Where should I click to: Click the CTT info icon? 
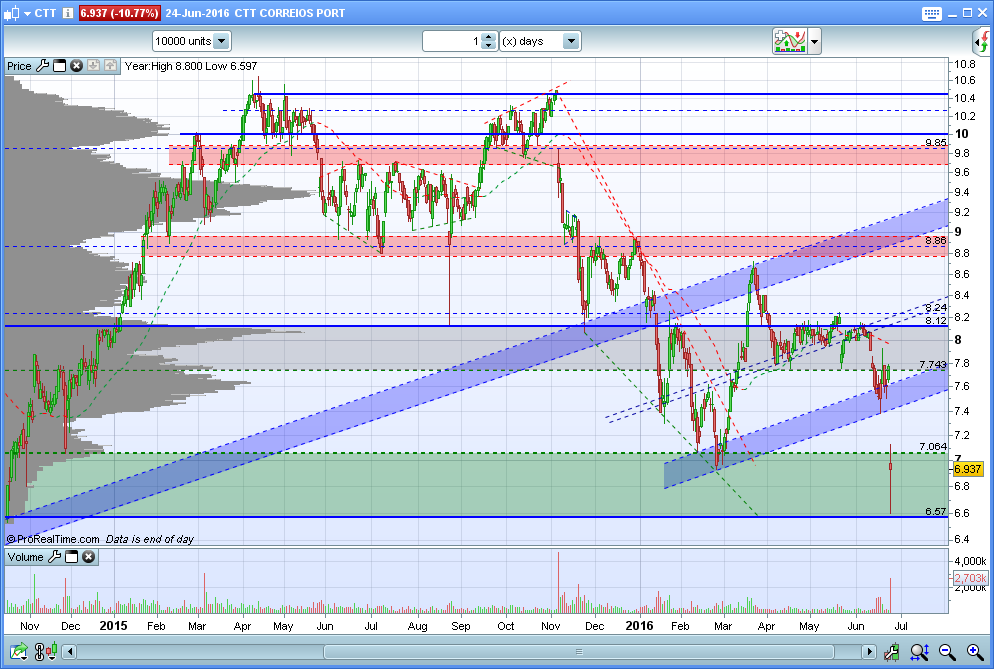[68, 13]
